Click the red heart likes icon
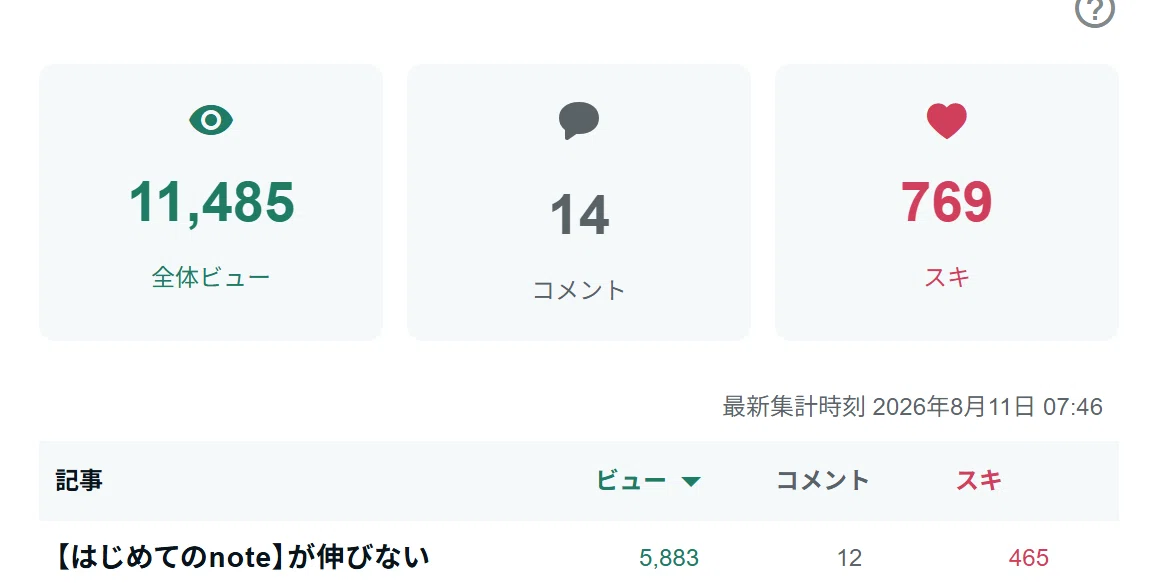 point(946,121)
